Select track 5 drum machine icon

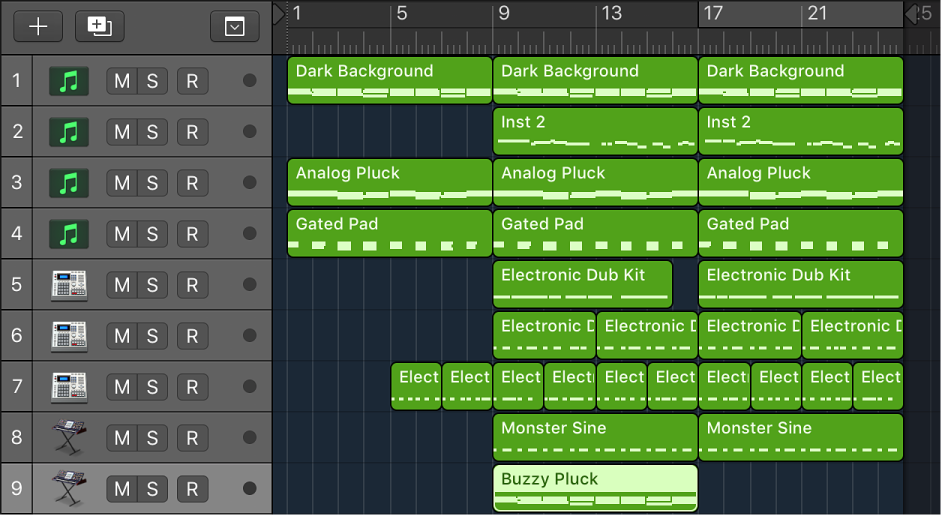coord(69,285)
